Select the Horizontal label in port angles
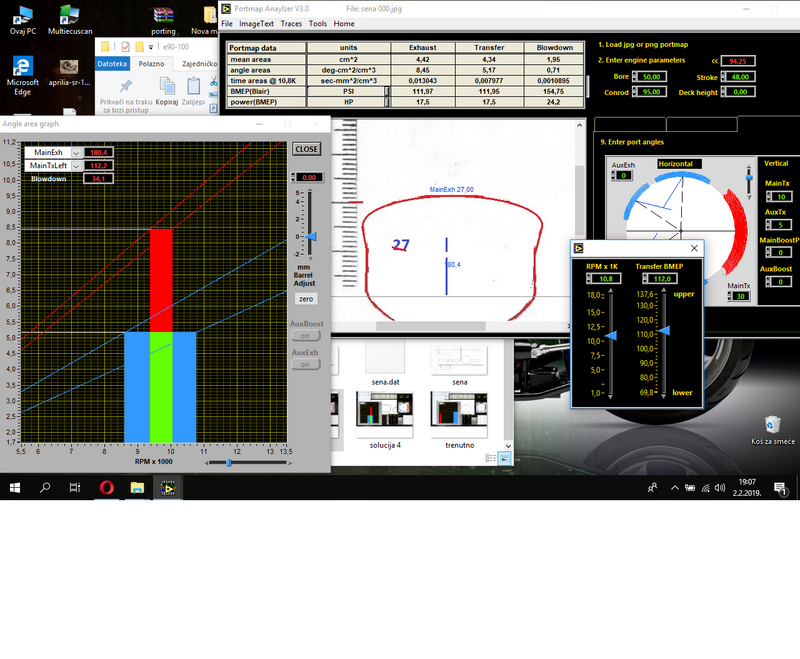 [x=679, y=164]
